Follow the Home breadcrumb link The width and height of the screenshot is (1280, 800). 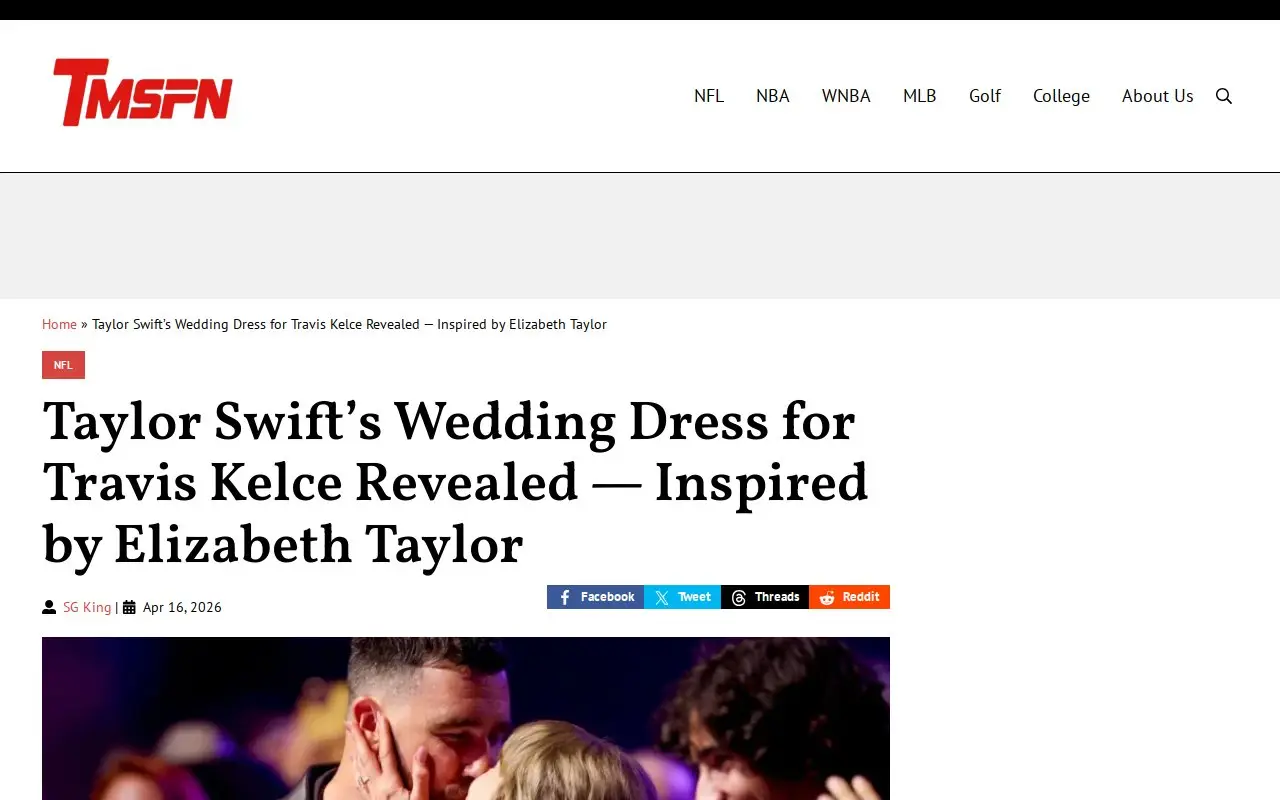pos(59,324)
